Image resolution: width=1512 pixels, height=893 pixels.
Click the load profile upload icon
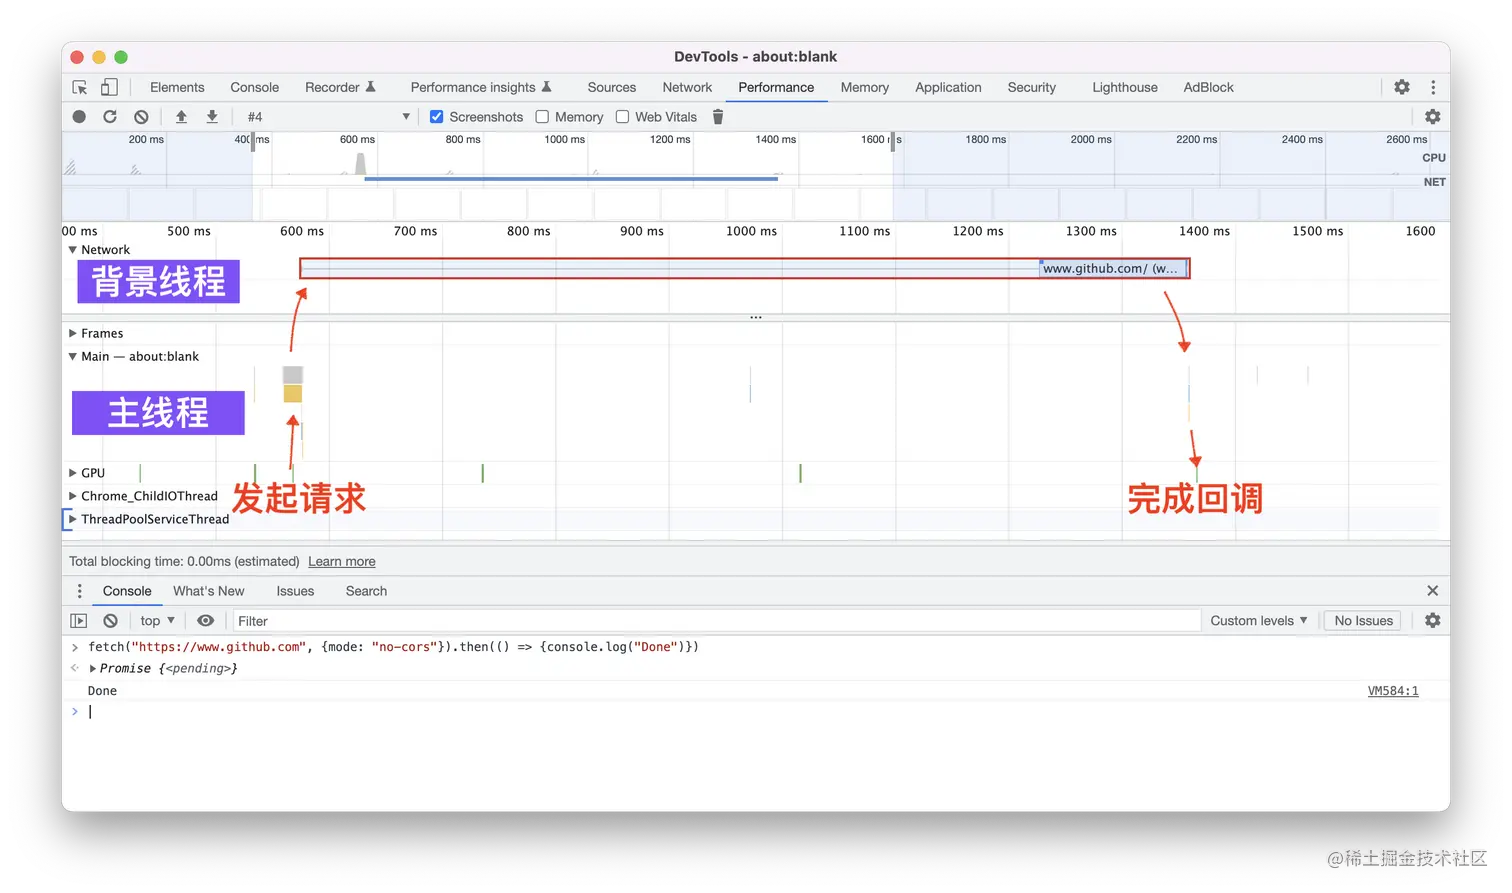tap(181, 117)
